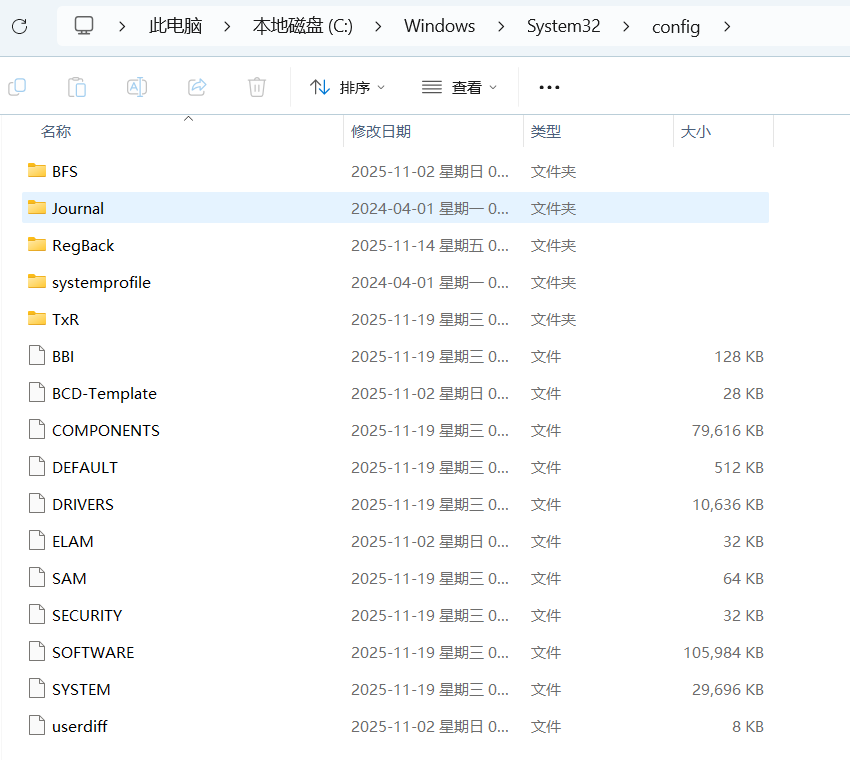Click the refresh icon in address bar

(20, 26)
